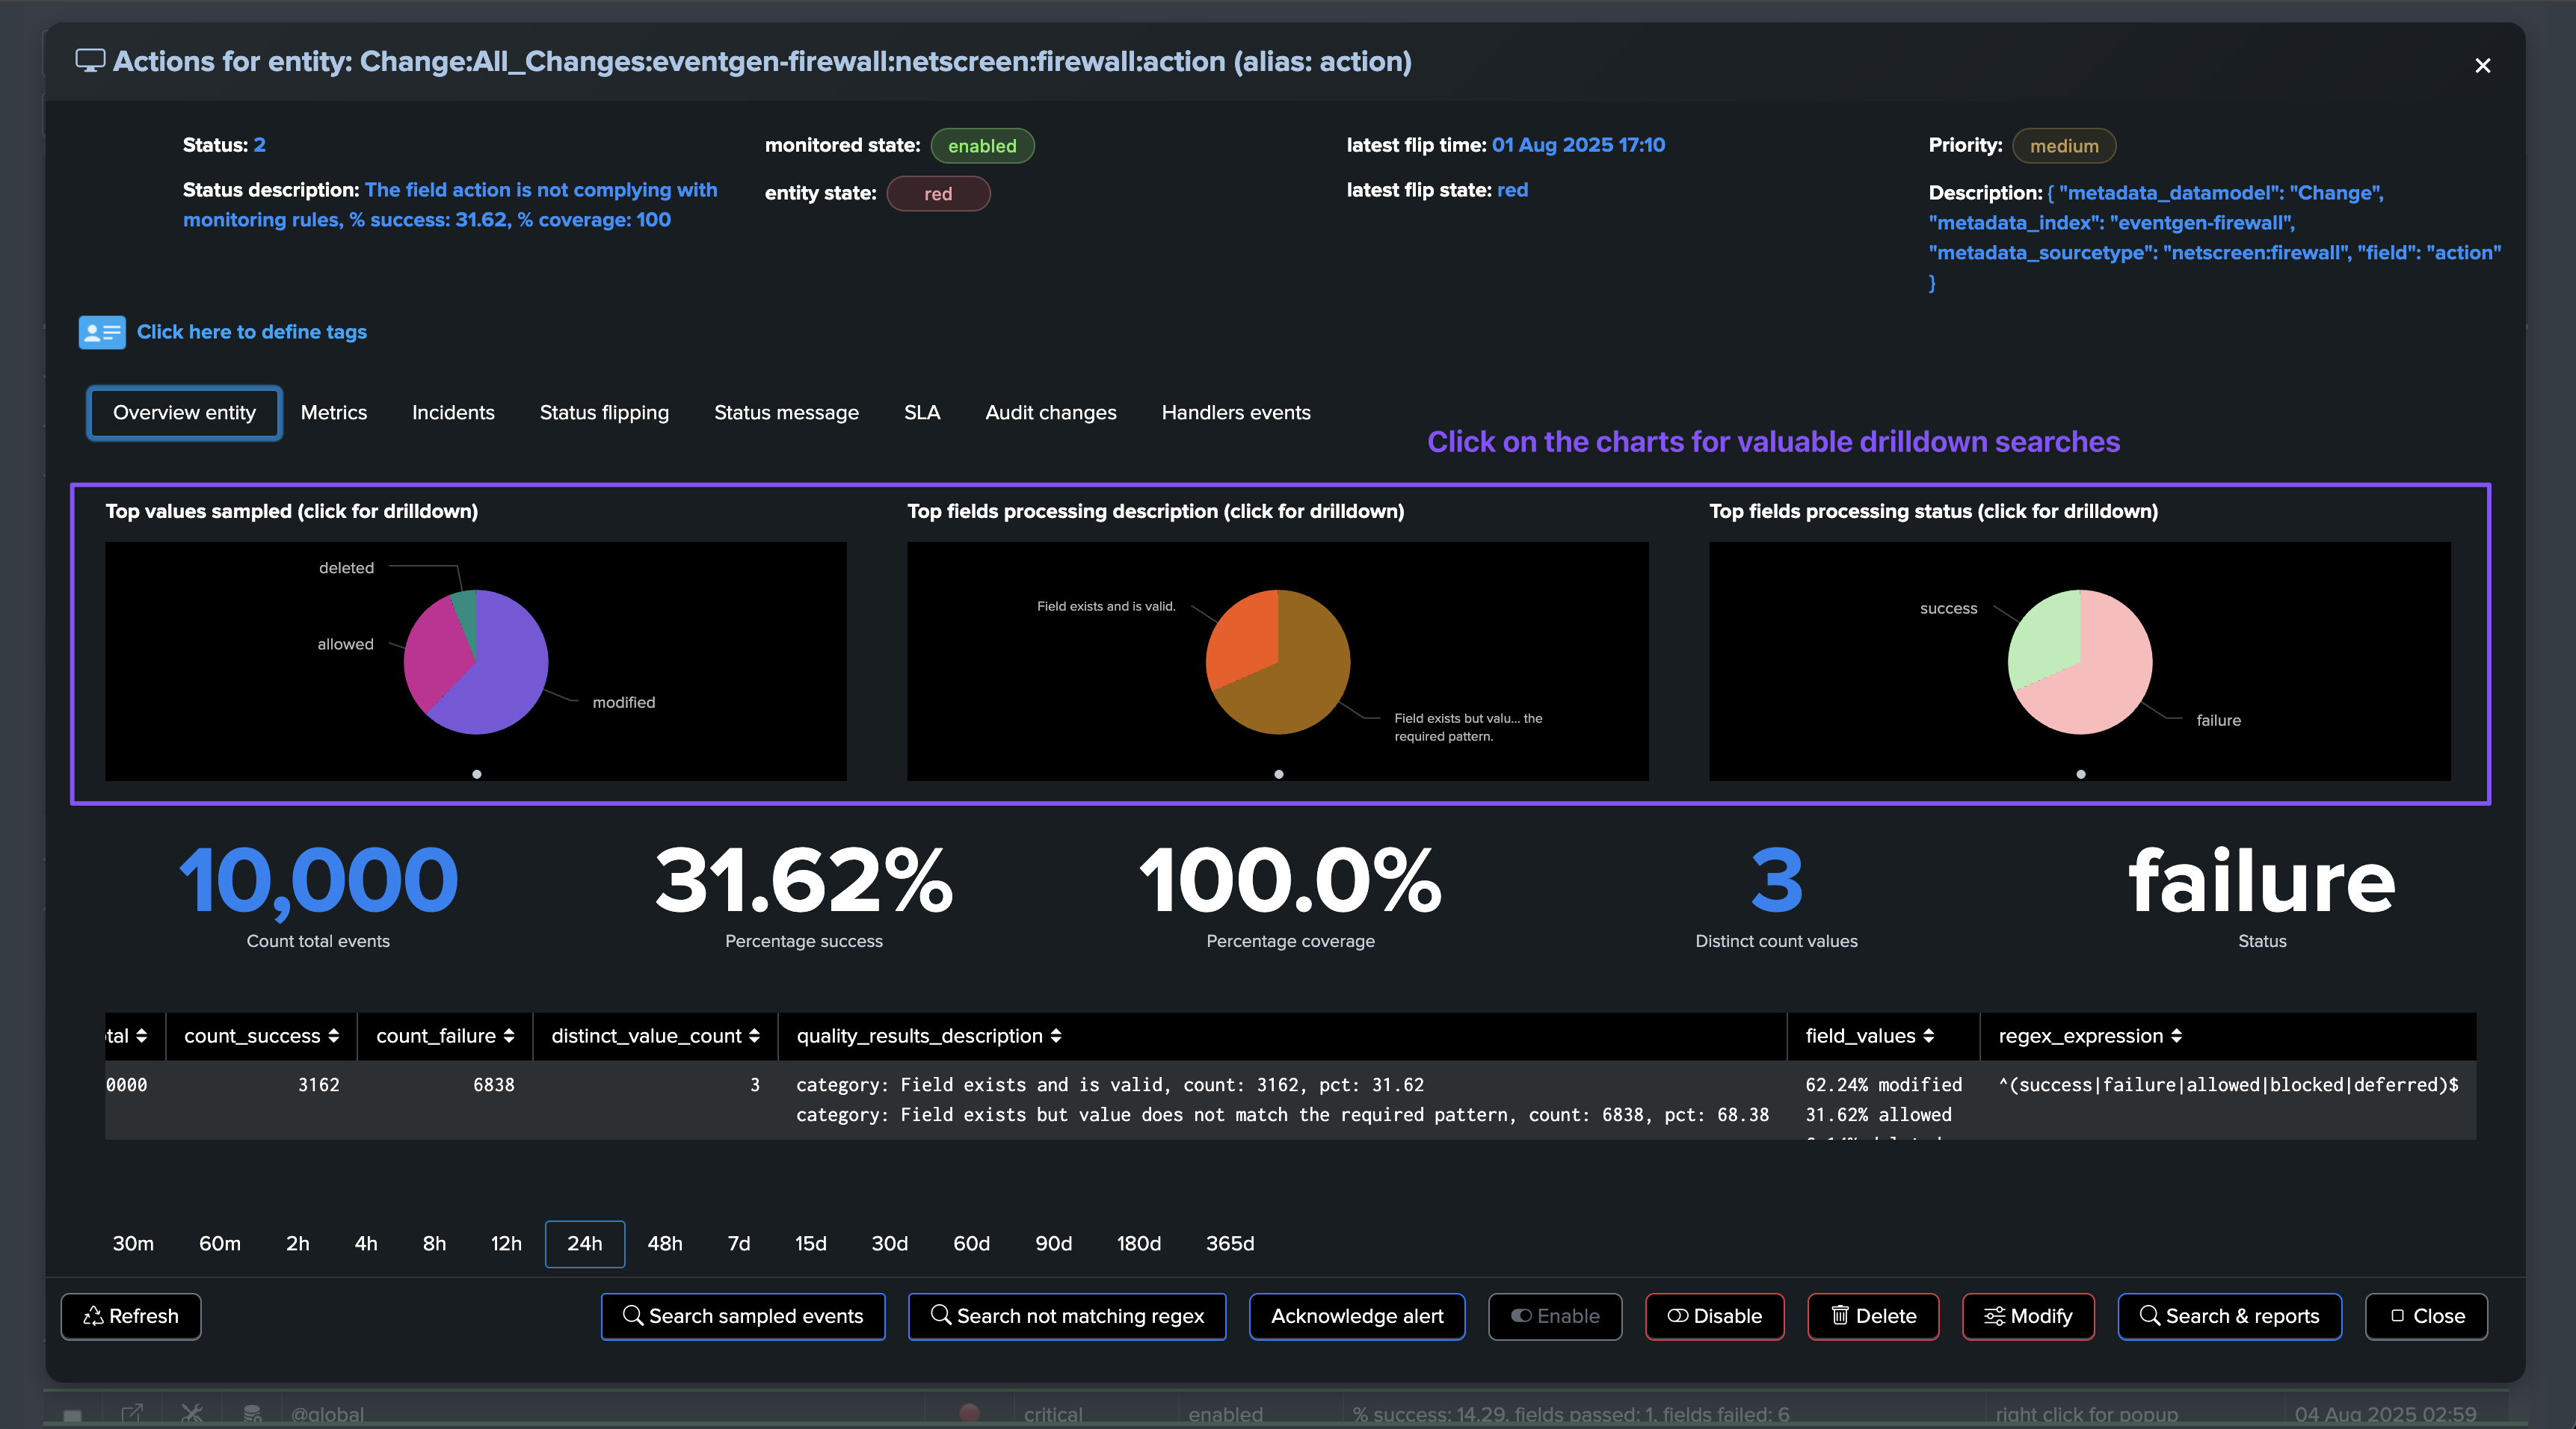Click the red entity state badge

[x=938, y=194]
